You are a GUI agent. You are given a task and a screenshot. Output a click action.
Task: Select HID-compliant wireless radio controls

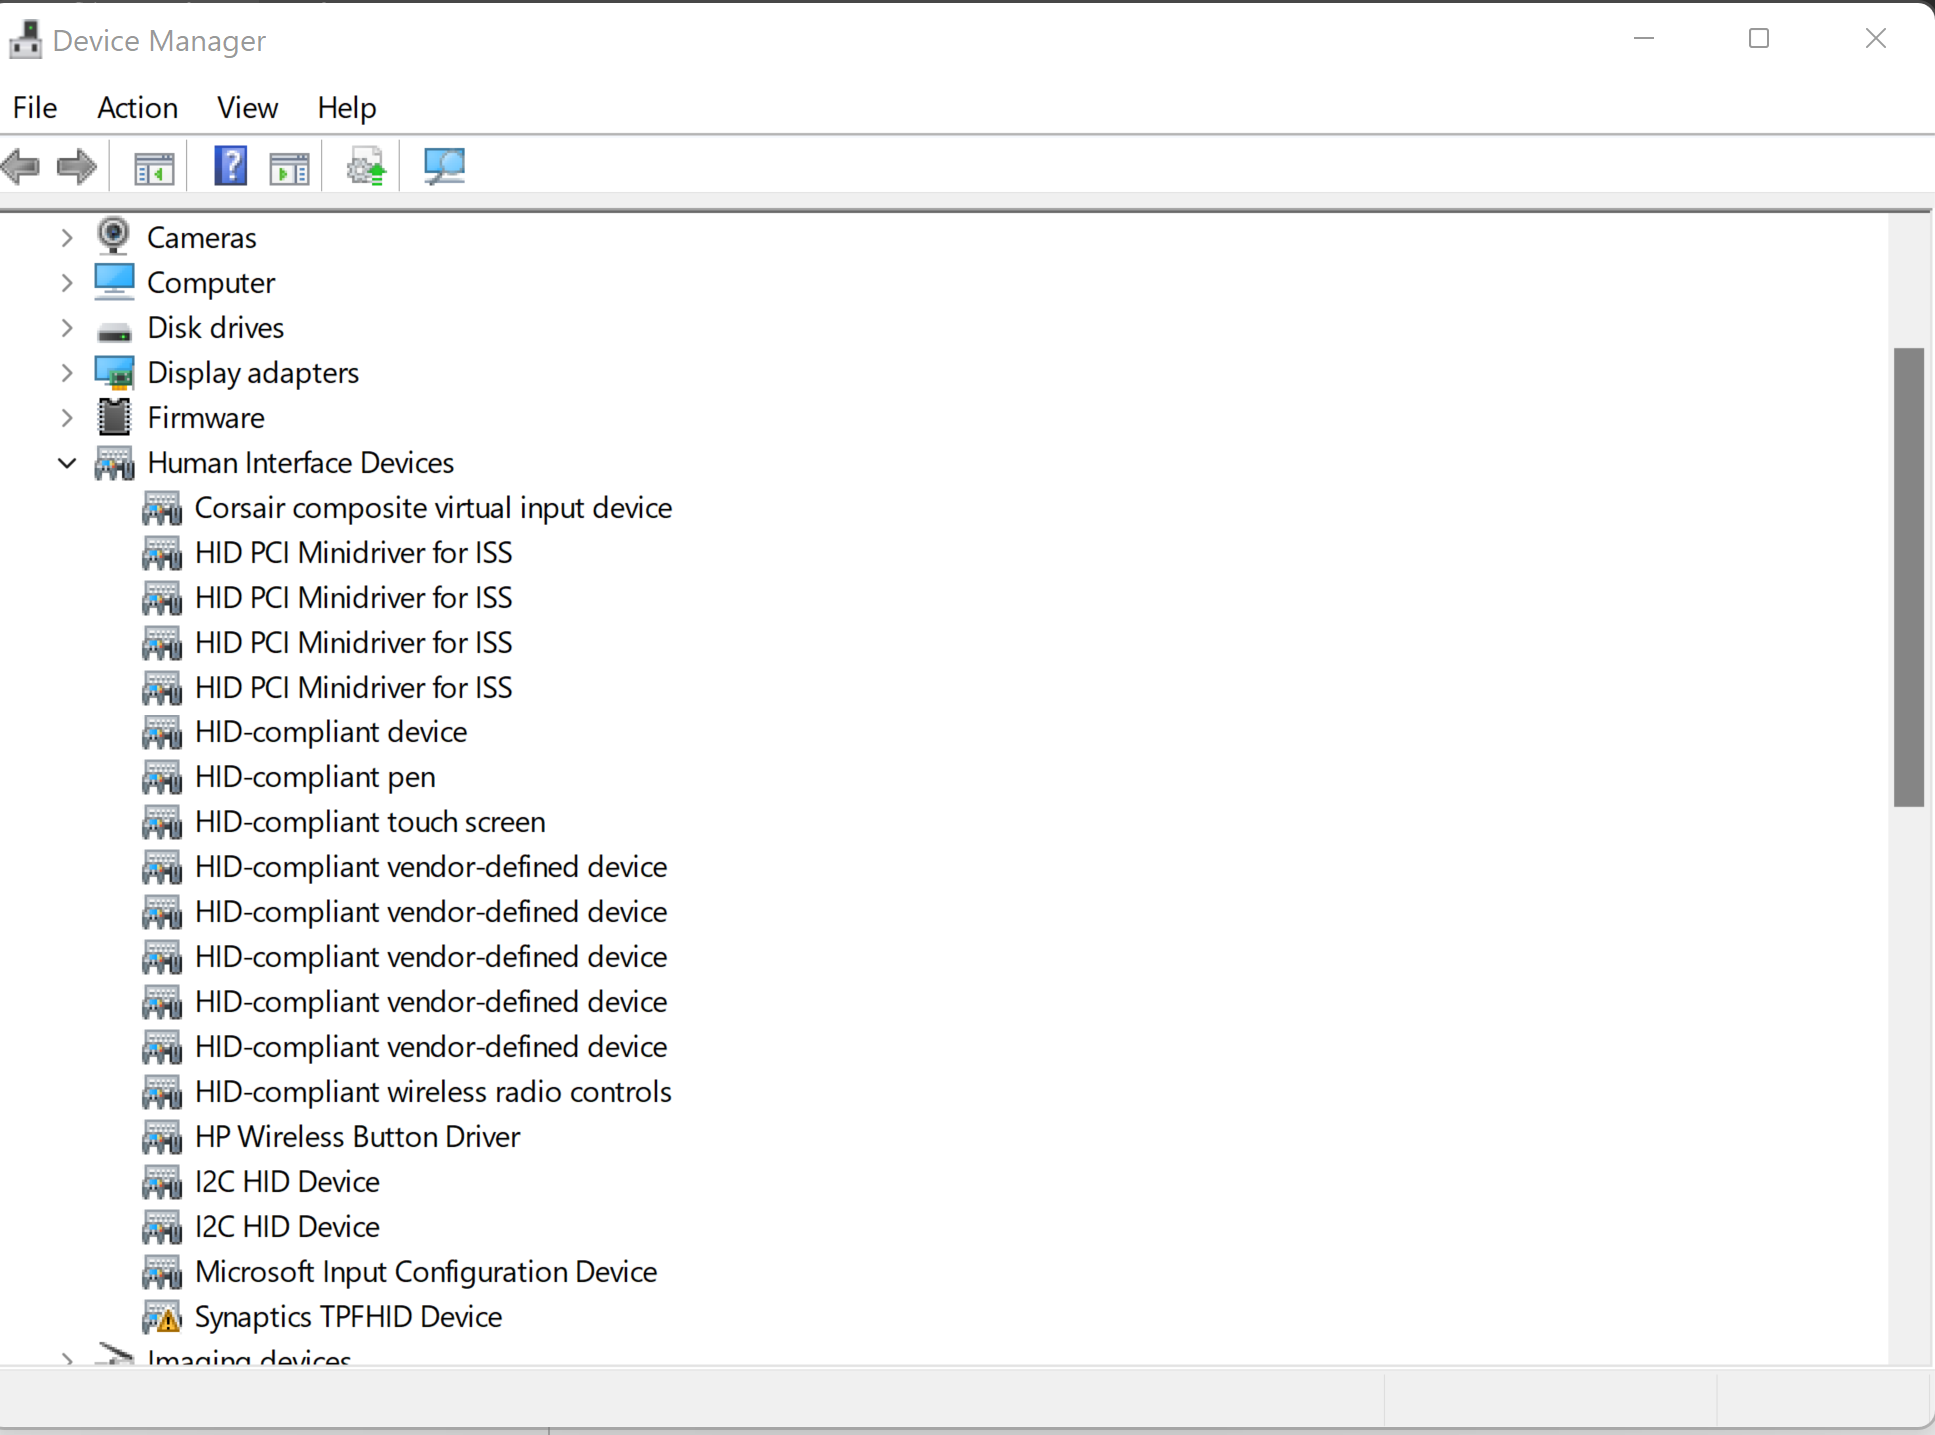(x=433, y=1092)
